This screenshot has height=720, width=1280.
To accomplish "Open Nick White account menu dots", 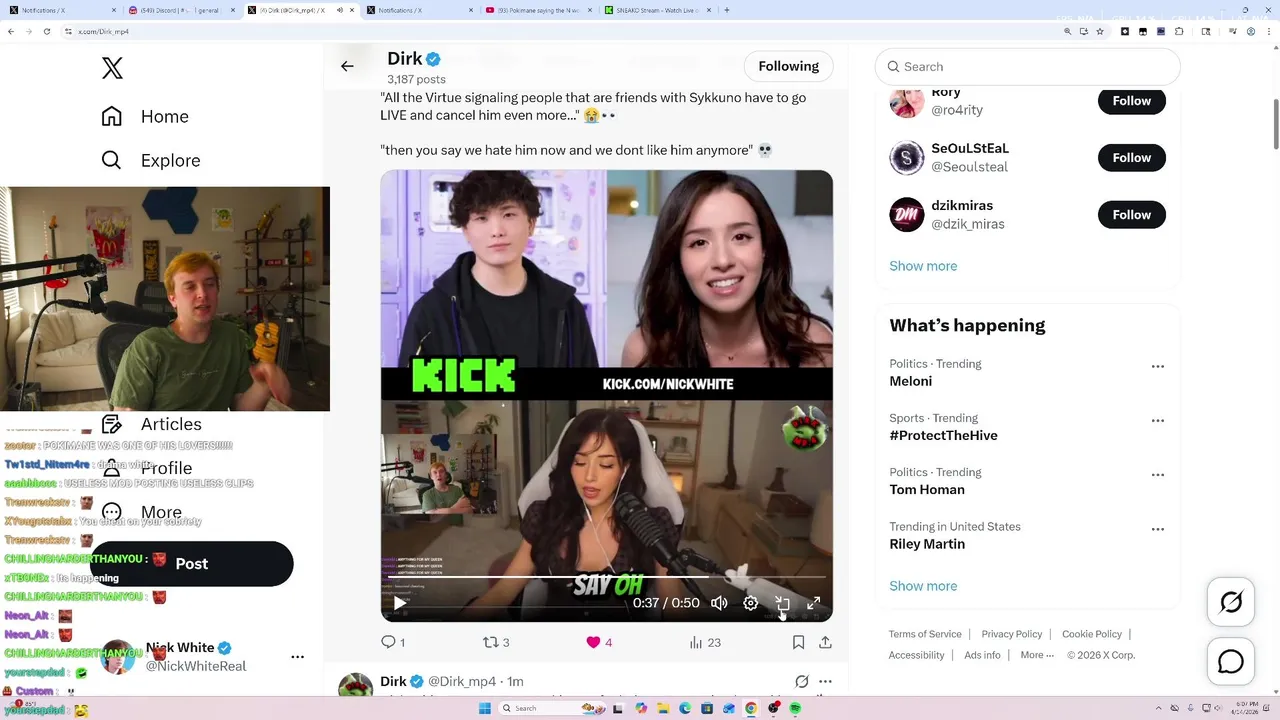I will 297,657.
